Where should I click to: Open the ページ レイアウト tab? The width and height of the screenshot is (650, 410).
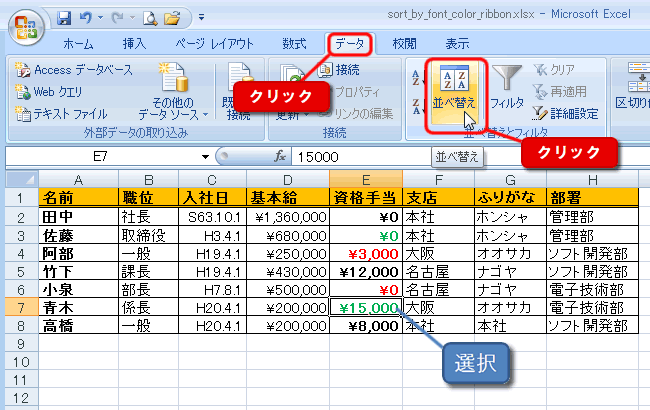click(x=214, y=44)
